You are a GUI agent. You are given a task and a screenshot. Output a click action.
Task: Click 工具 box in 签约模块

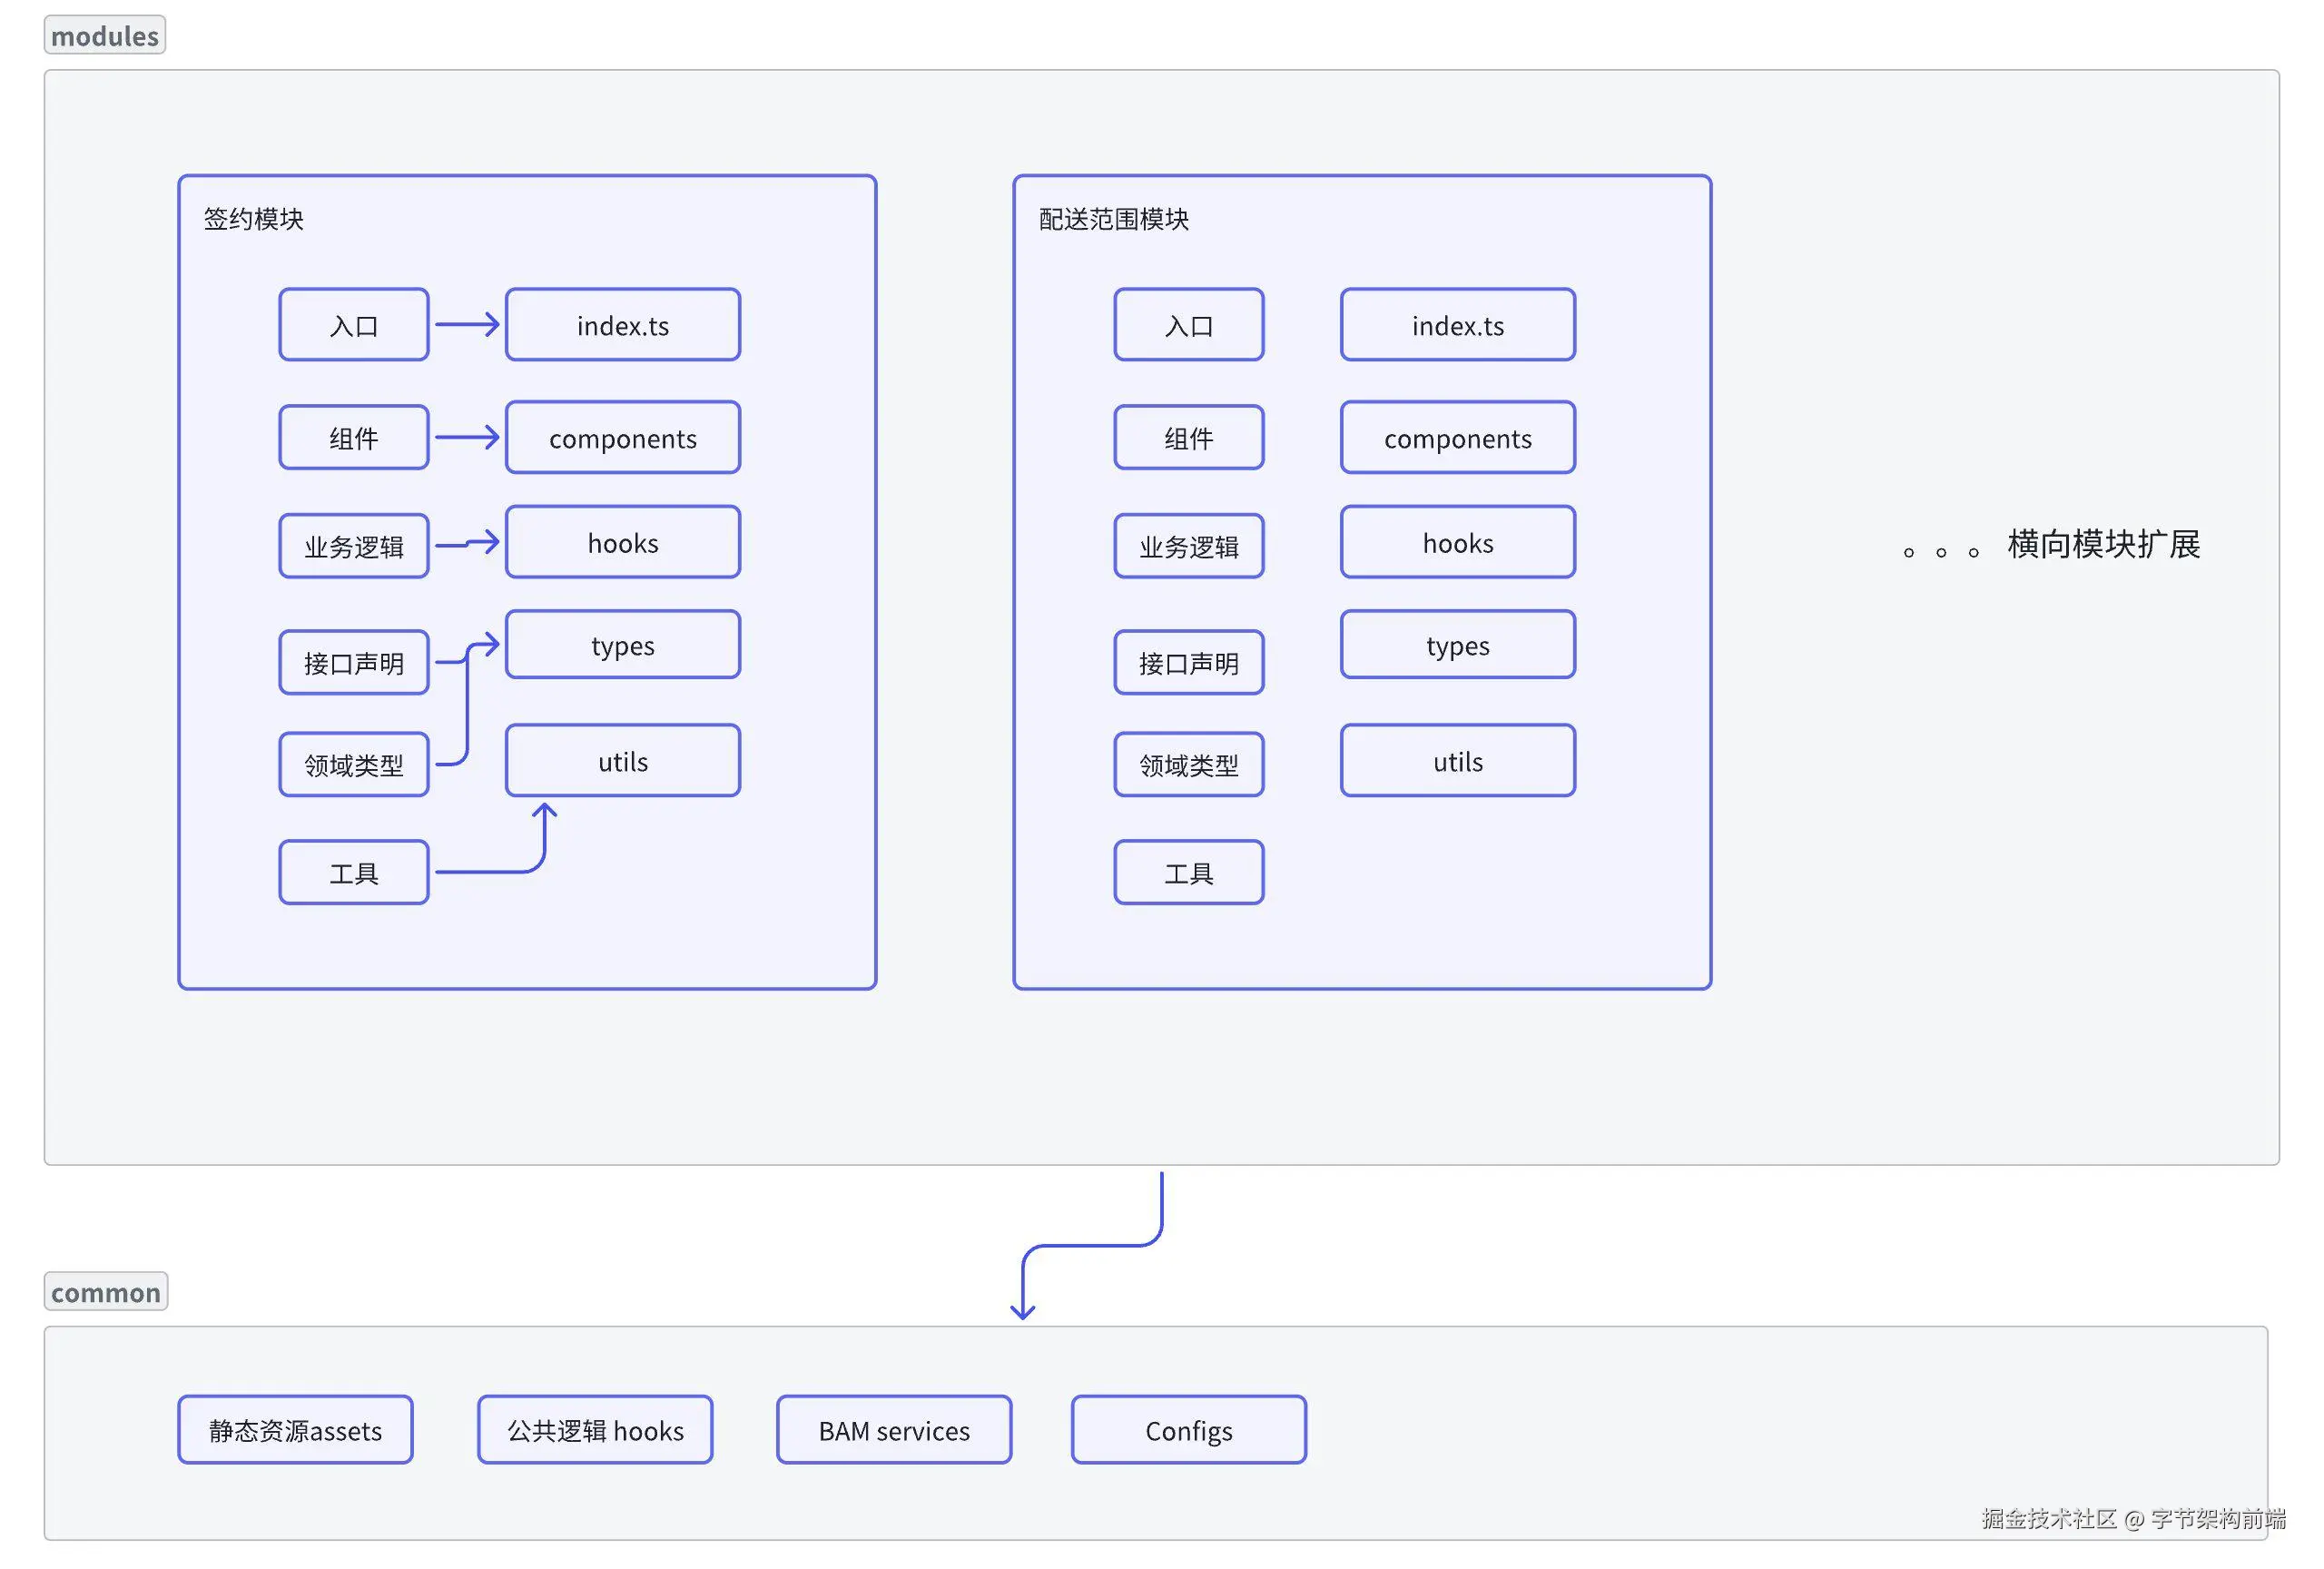(353, 873)
